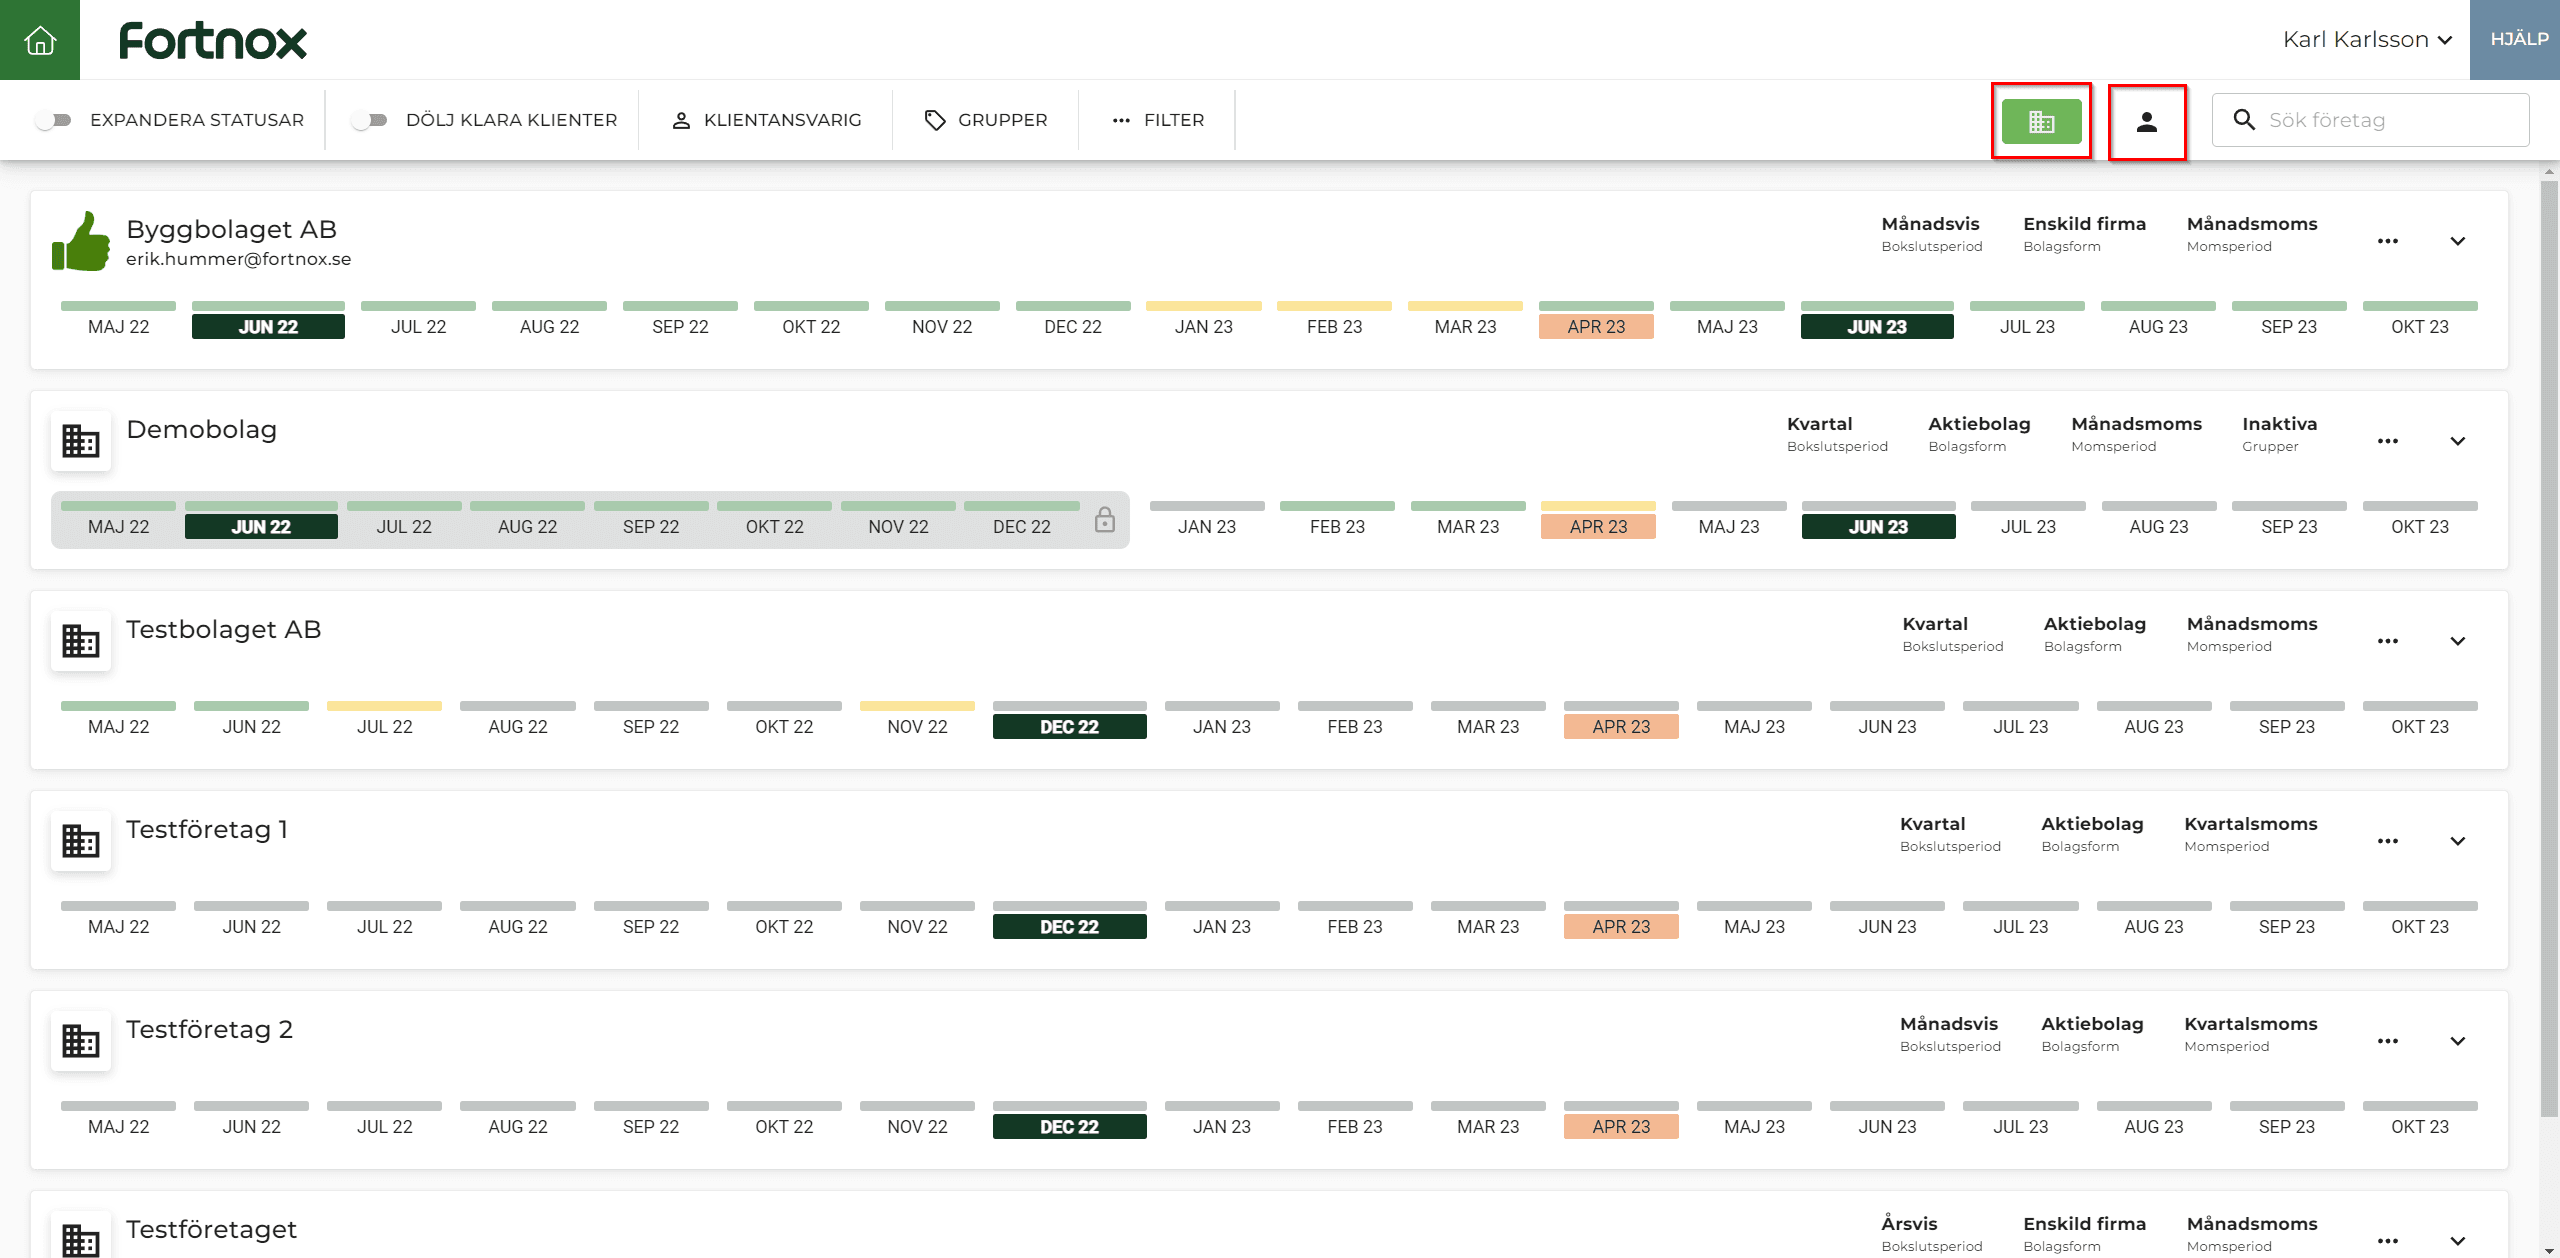Click the building icon for Demobolag
This screenshot has width=2560, height=1258.
click(81, 441)
